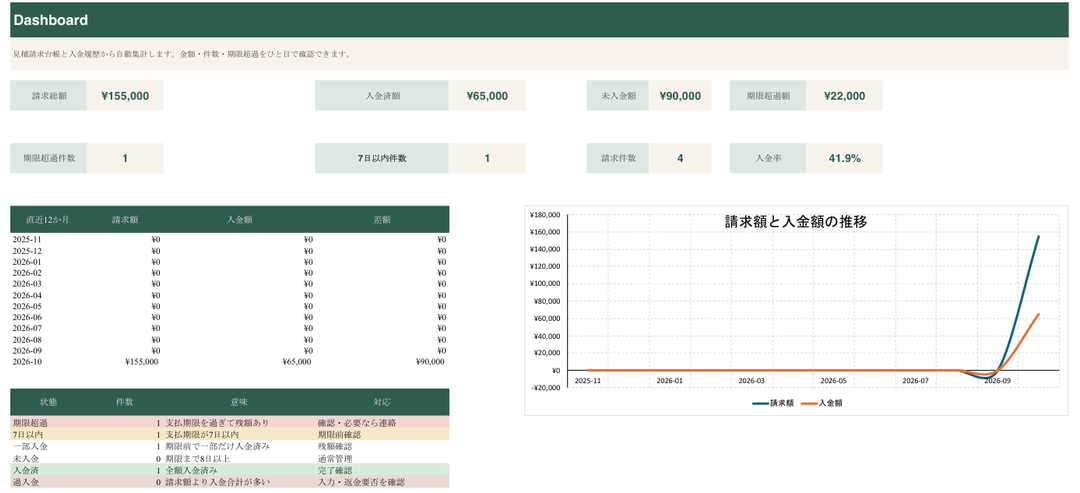Screen dimensions: 1080x493
Task: Click the count 0 in the 未入金 status row
Action: point(158,458)
